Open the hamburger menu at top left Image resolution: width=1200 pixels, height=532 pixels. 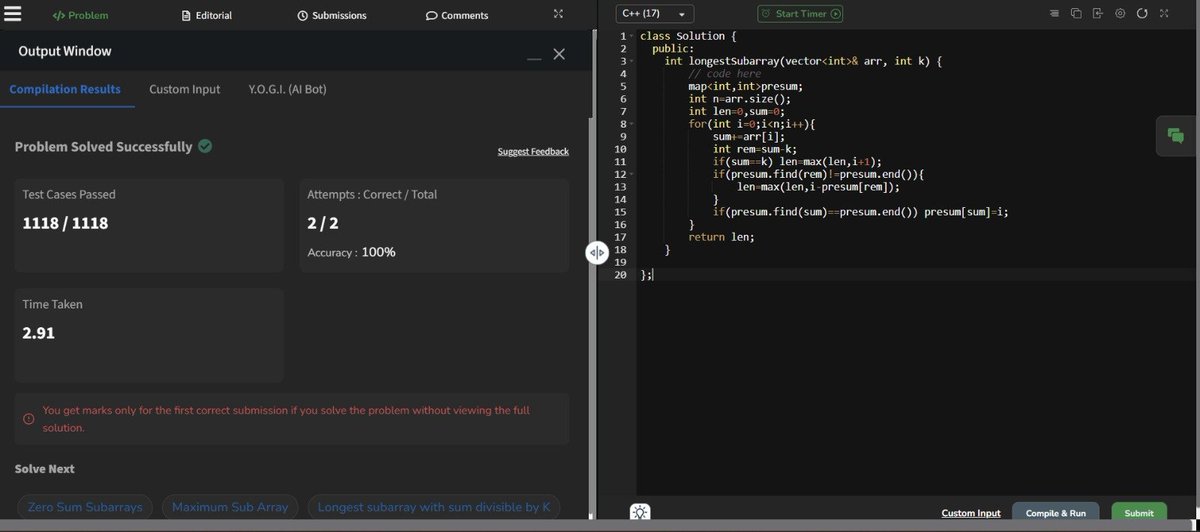pos(13,14)
